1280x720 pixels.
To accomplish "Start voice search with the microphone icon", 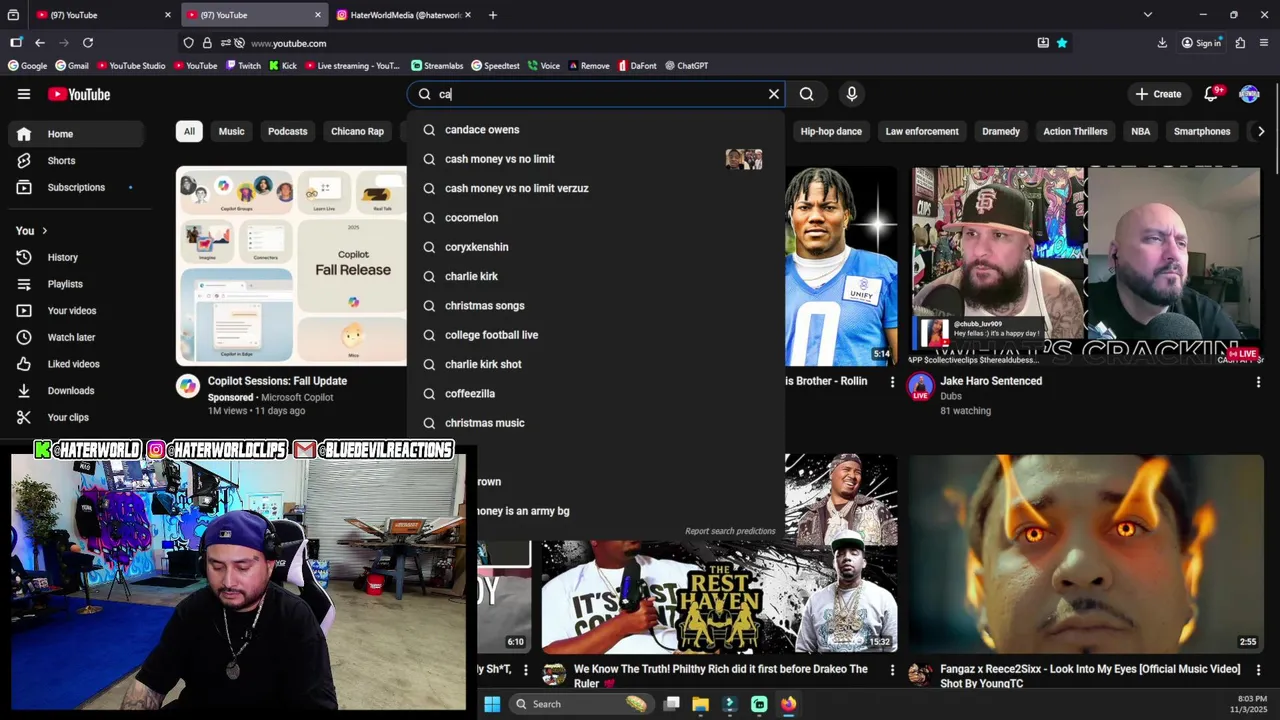I will coord(851,94).
